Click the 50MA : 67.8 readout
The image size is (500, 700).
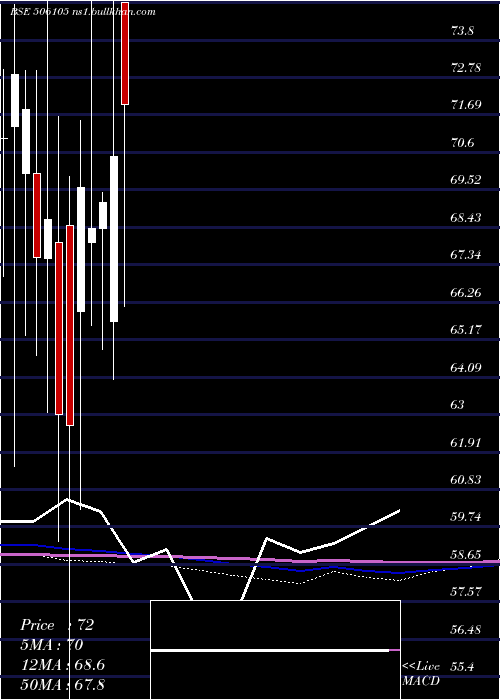[62, 684]
